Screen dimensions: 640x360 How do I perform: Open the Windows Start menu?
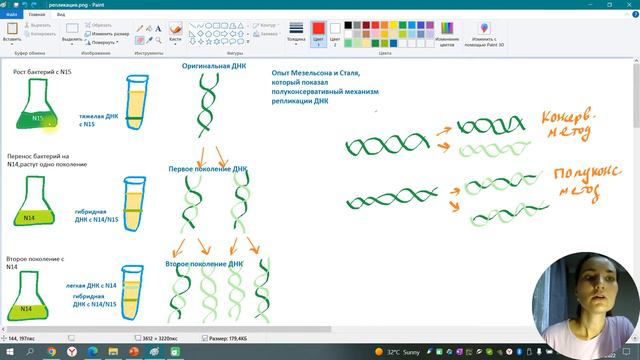(9, 351)
